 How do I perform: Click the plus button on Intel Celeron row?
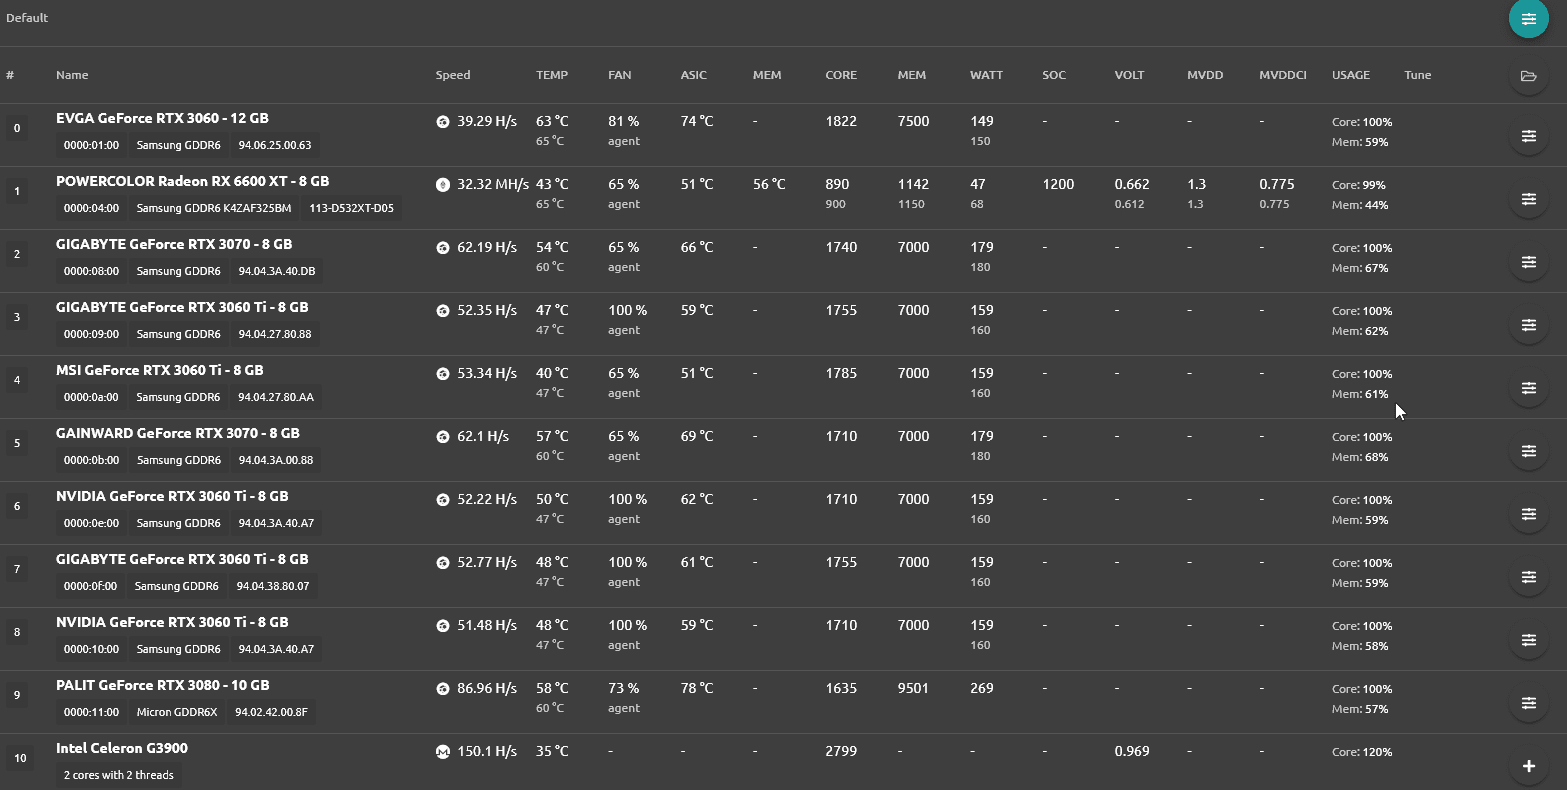tap(1528, 766)
